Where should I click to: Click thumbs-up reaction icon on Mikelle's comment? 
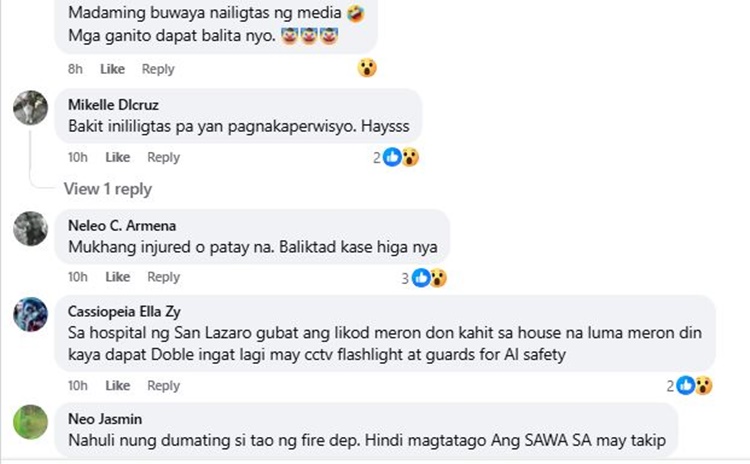392,157
